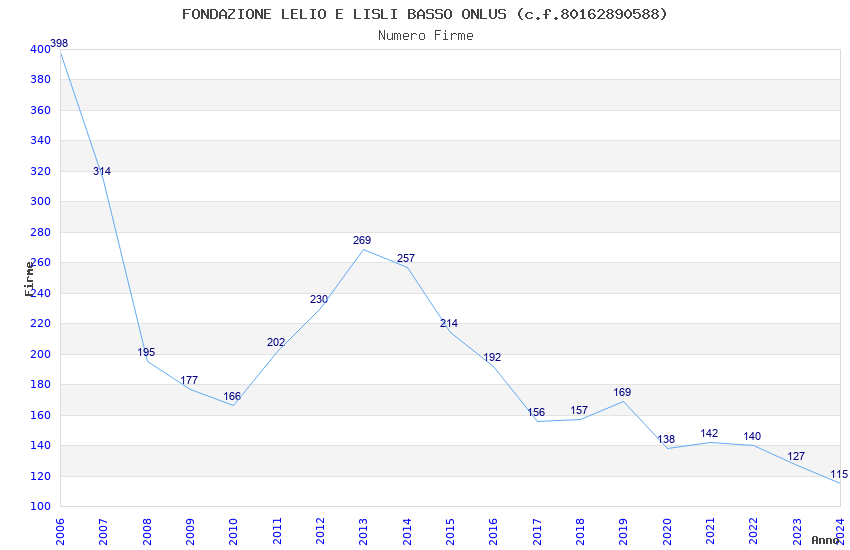The image size is (850, 550).
Task: Click the data label 166
Action: [x=232, y=396]
